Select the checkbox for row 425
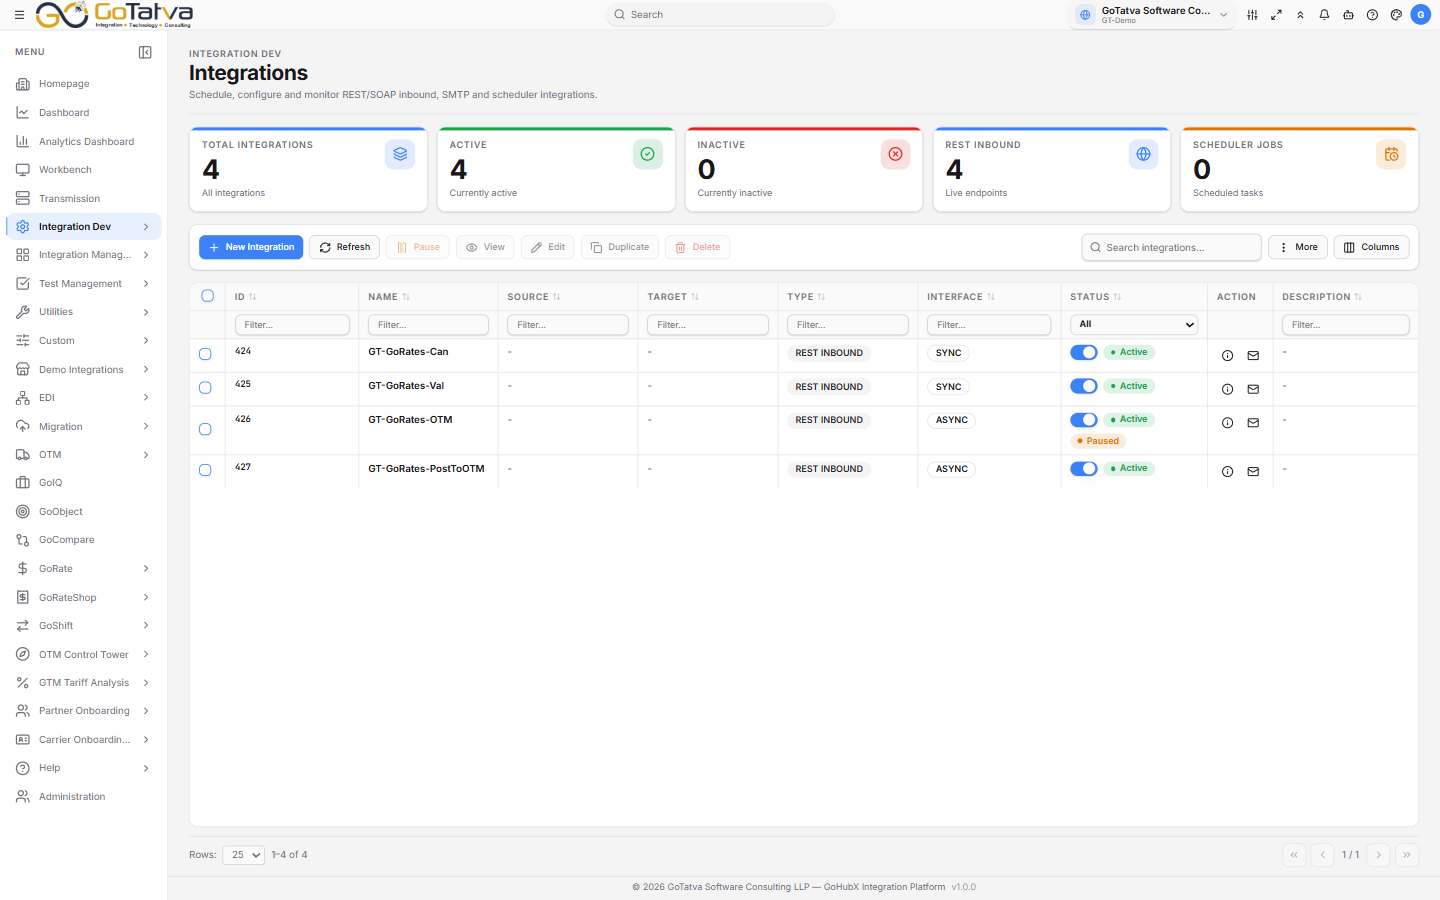Screen dimensions: 1440x900 coord(205,388)
